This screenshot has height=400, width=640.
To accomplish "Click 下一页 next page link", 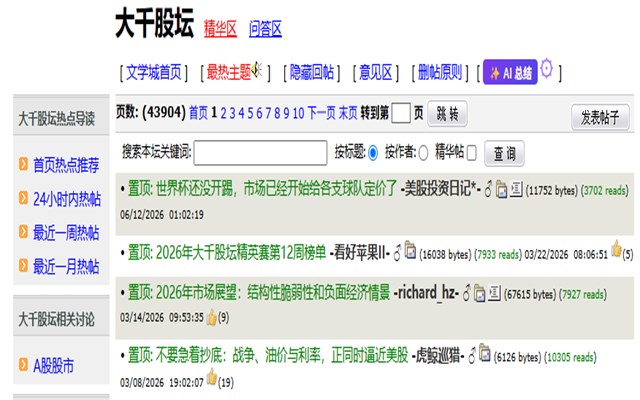I will (x=322, y=113).
